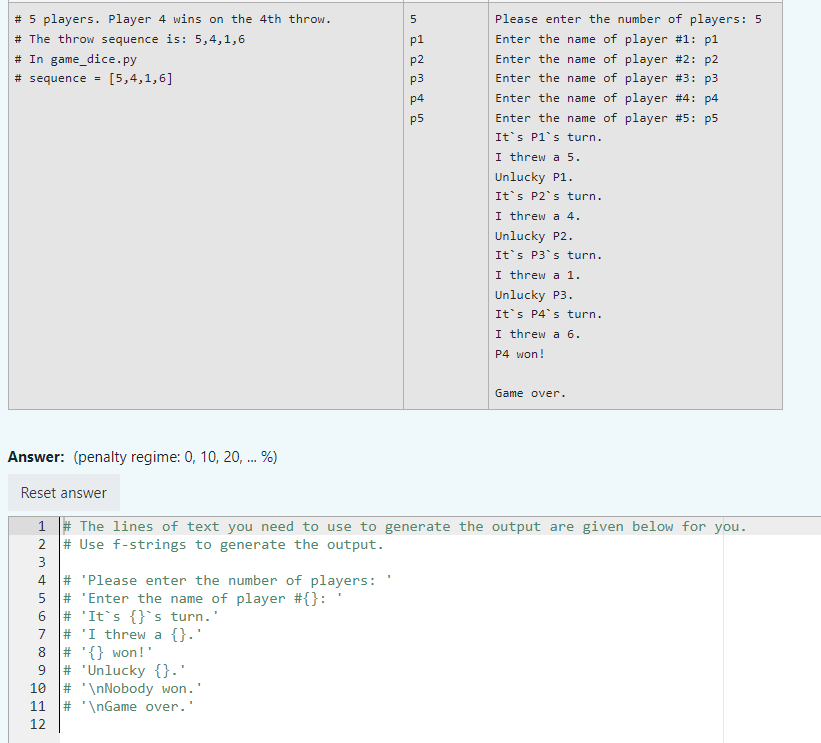Click '# sequence = [5,4,1,6]' text
Image resolution: width=821 pixels, height=743 pixels.
94,79
